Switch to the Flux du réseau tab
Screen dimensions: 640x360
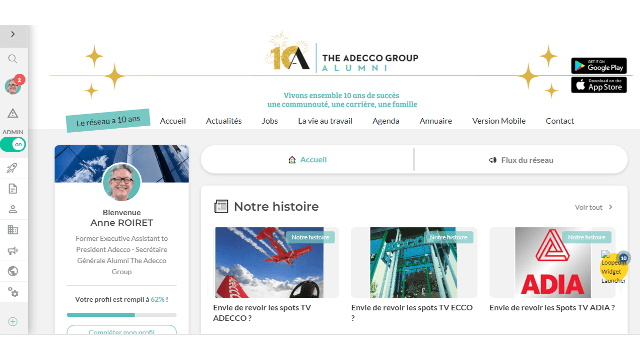click(x=521, y=160)
